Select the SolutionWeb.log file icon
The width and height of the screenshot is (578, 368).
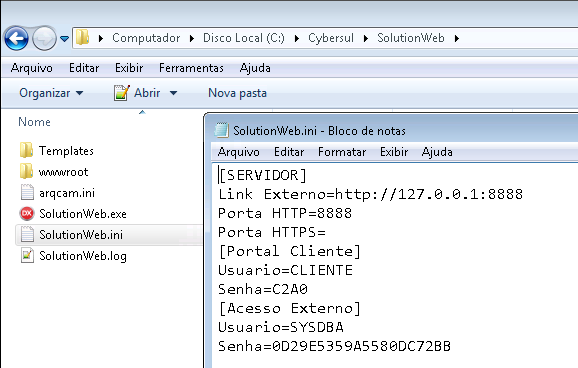[27, 255]
